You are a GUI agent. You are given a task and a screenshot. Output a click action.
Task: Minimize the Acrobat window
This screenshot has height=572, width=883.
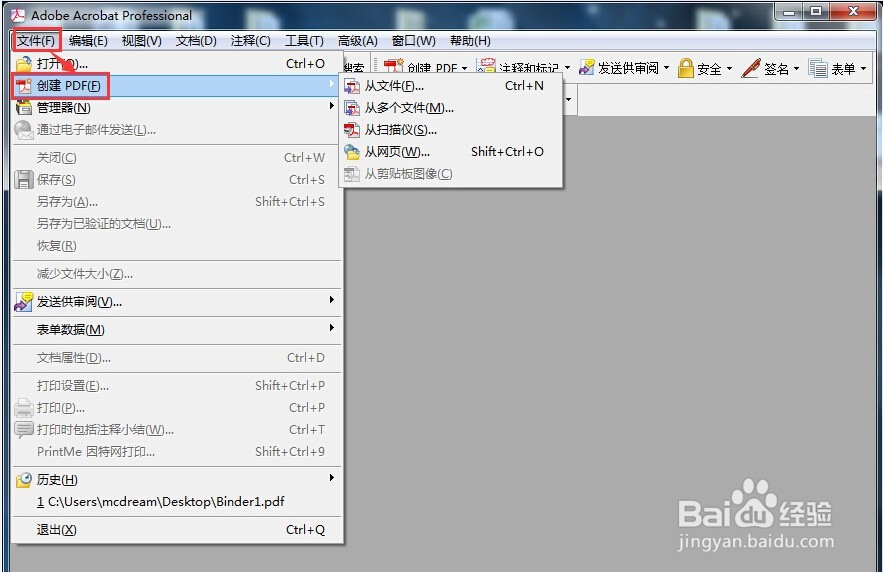coord(790,11)
